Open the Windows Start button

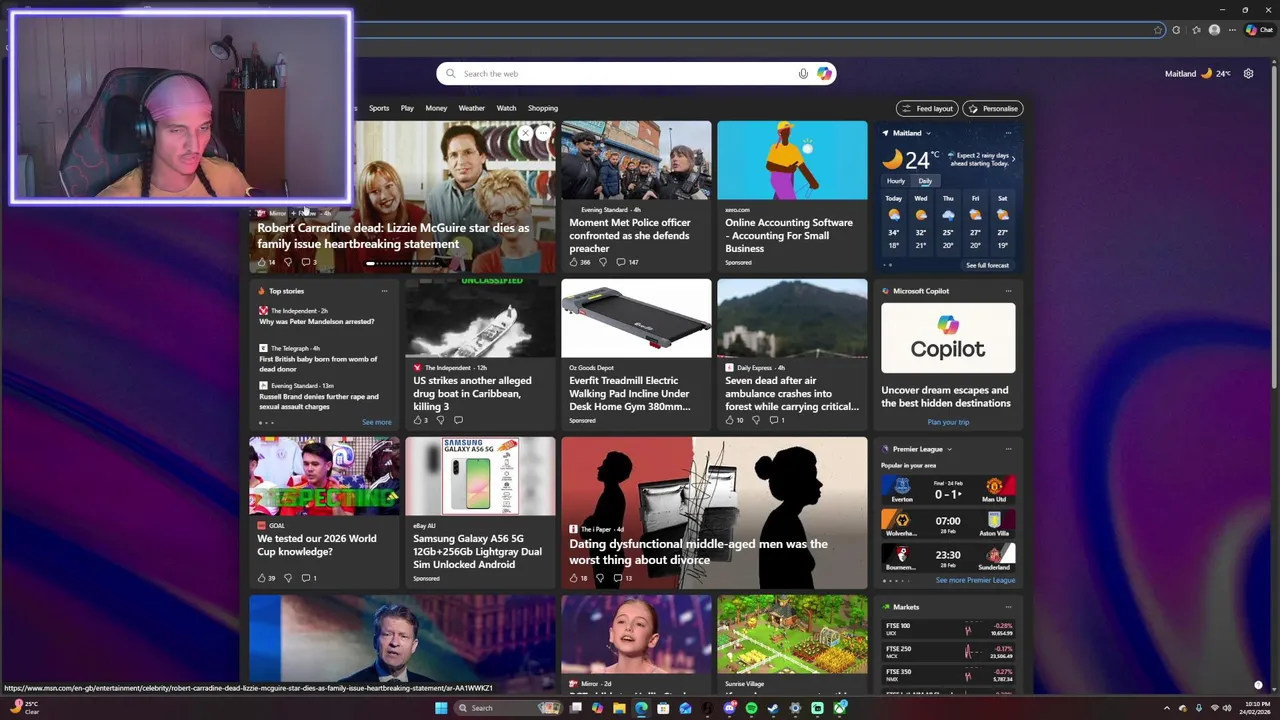[441, 708]
